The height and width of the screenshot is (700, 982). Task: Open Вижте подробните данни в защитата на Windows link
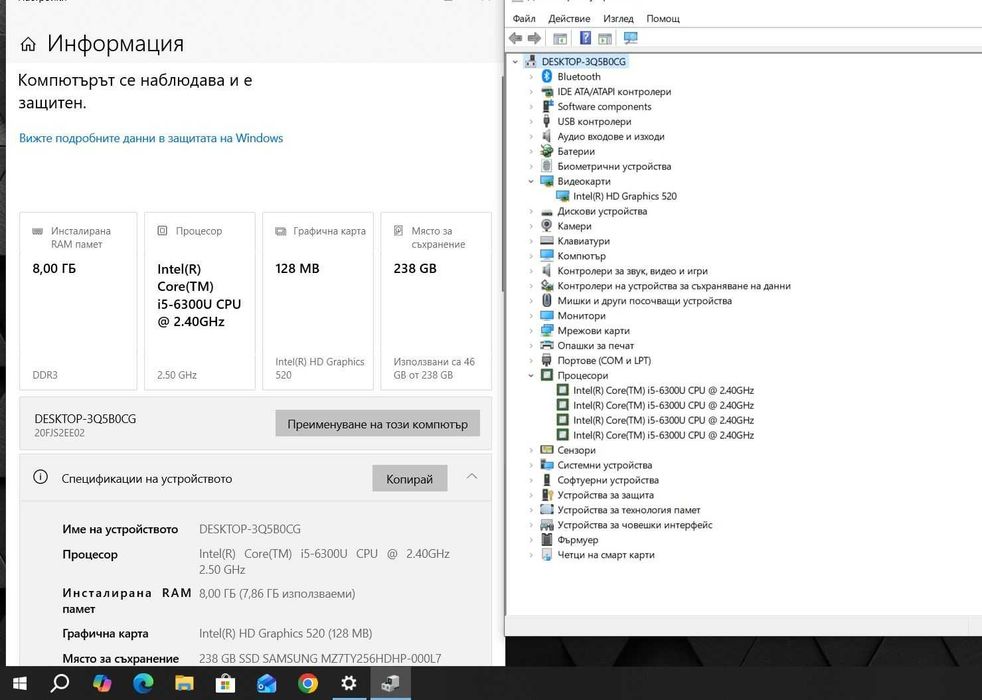pyautogui.click(x=151, y=138)
